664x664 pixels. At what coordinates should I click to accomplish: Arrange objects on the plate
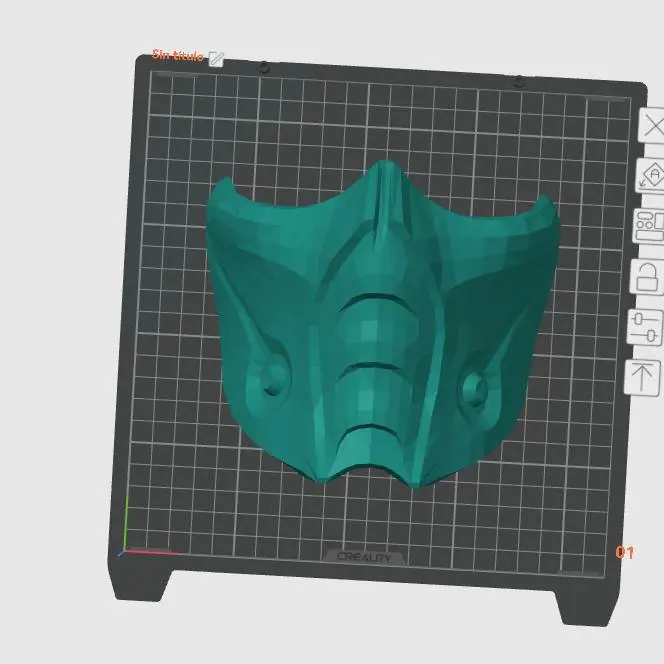tap(649, 226)
